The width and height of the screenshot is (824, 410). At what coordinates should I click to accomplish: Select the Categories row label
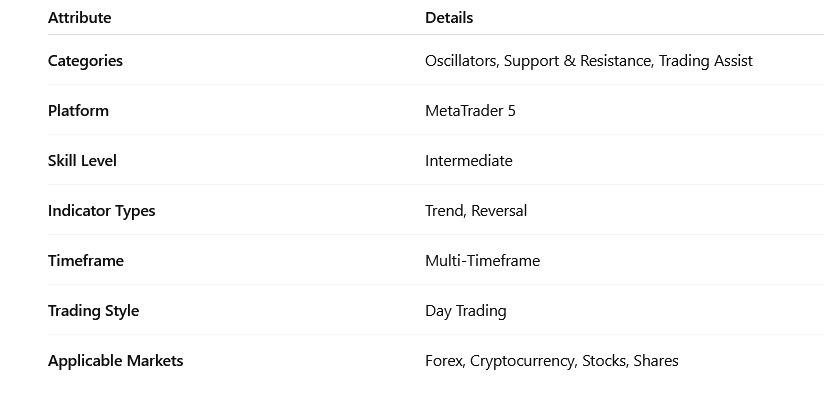point(85,61)
